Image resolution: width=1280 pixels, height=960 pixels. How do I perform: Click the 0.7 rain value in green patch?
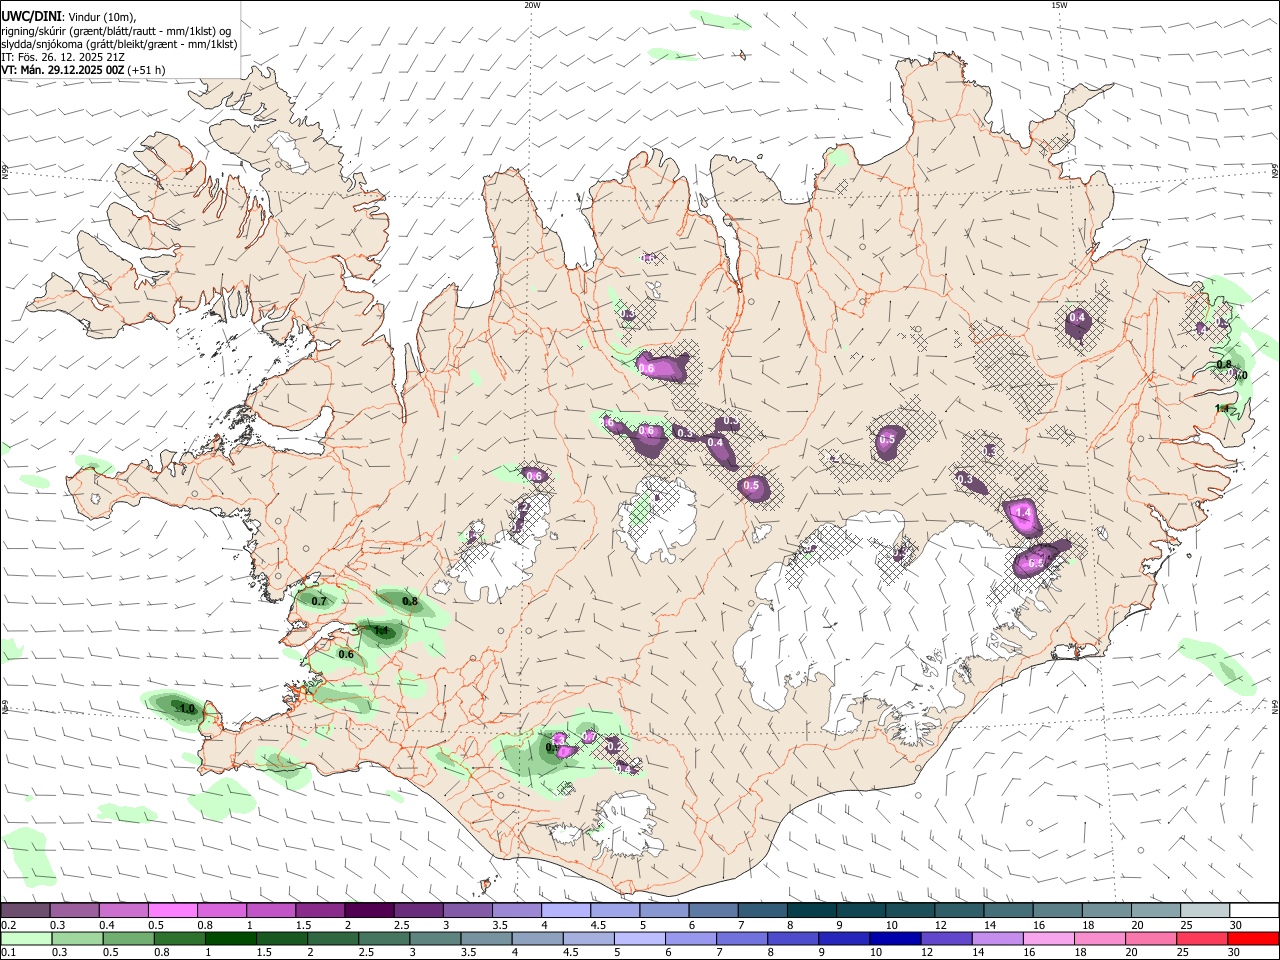(319, 601)
